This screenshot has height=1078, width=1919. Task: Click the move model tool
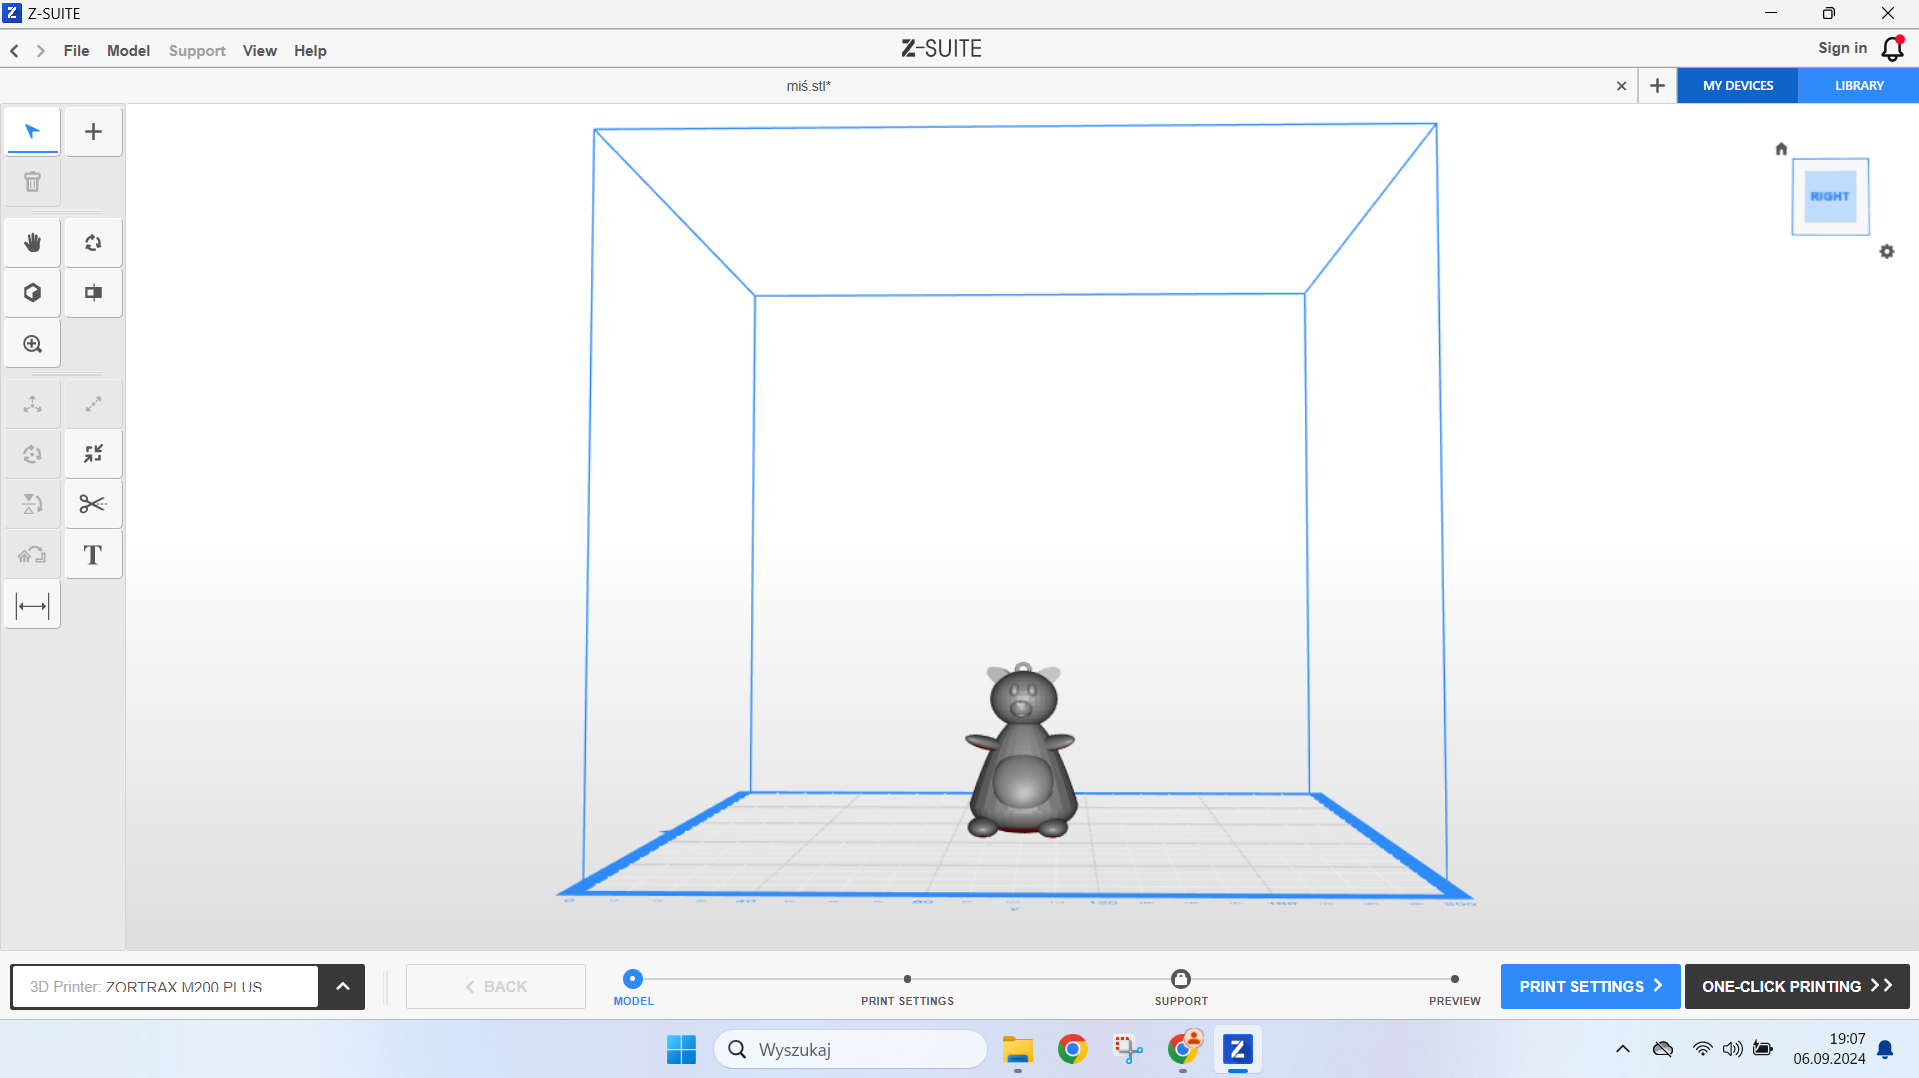(x=32, y=404)
